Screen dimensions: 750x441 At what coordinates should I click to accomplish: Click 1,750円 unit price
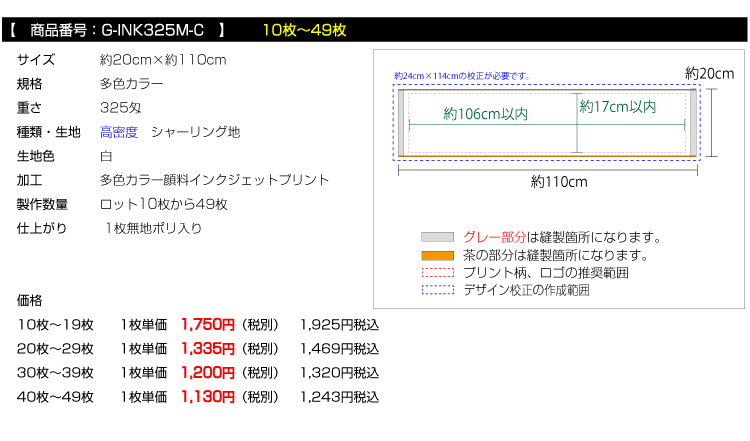click(208, 324)
